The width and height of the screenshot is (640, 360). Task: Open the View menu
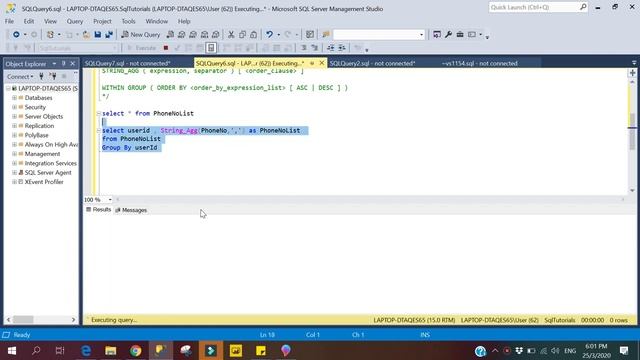51,21
